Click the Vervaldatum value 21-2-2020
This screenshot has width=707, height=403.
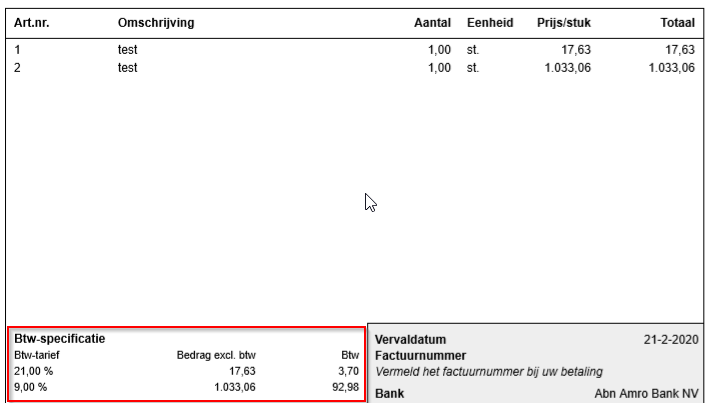coord(671,339)
